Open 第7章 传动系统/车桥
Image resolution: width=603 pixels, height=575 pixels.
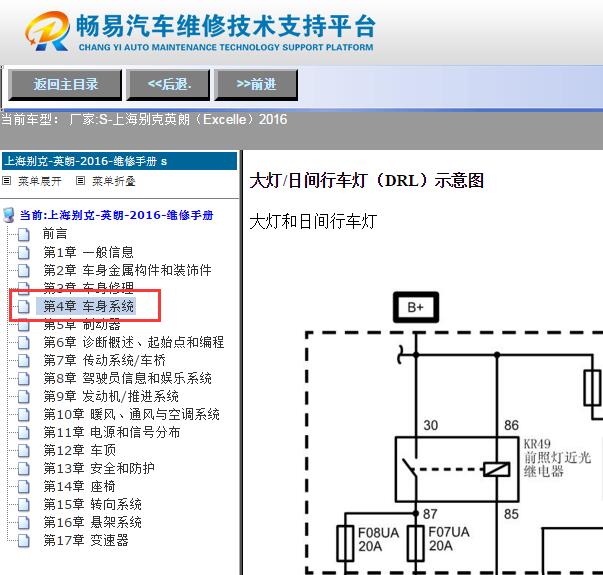105,360
